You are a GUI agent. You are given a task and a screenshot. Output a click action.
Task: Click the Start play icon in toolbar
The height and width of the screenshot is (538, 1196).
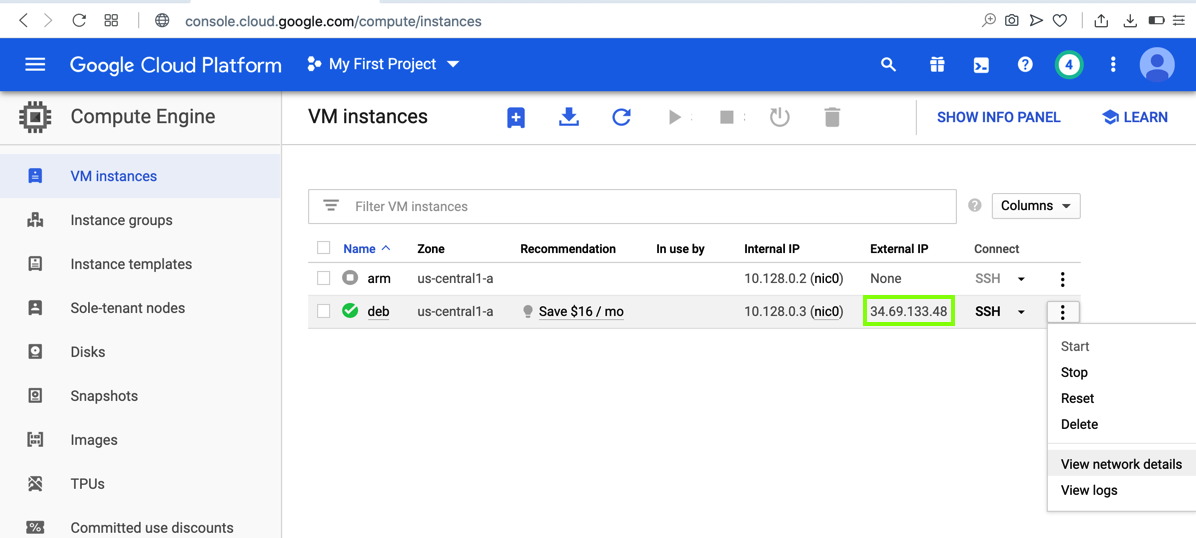pyautogui.click(x=674, y=118)
